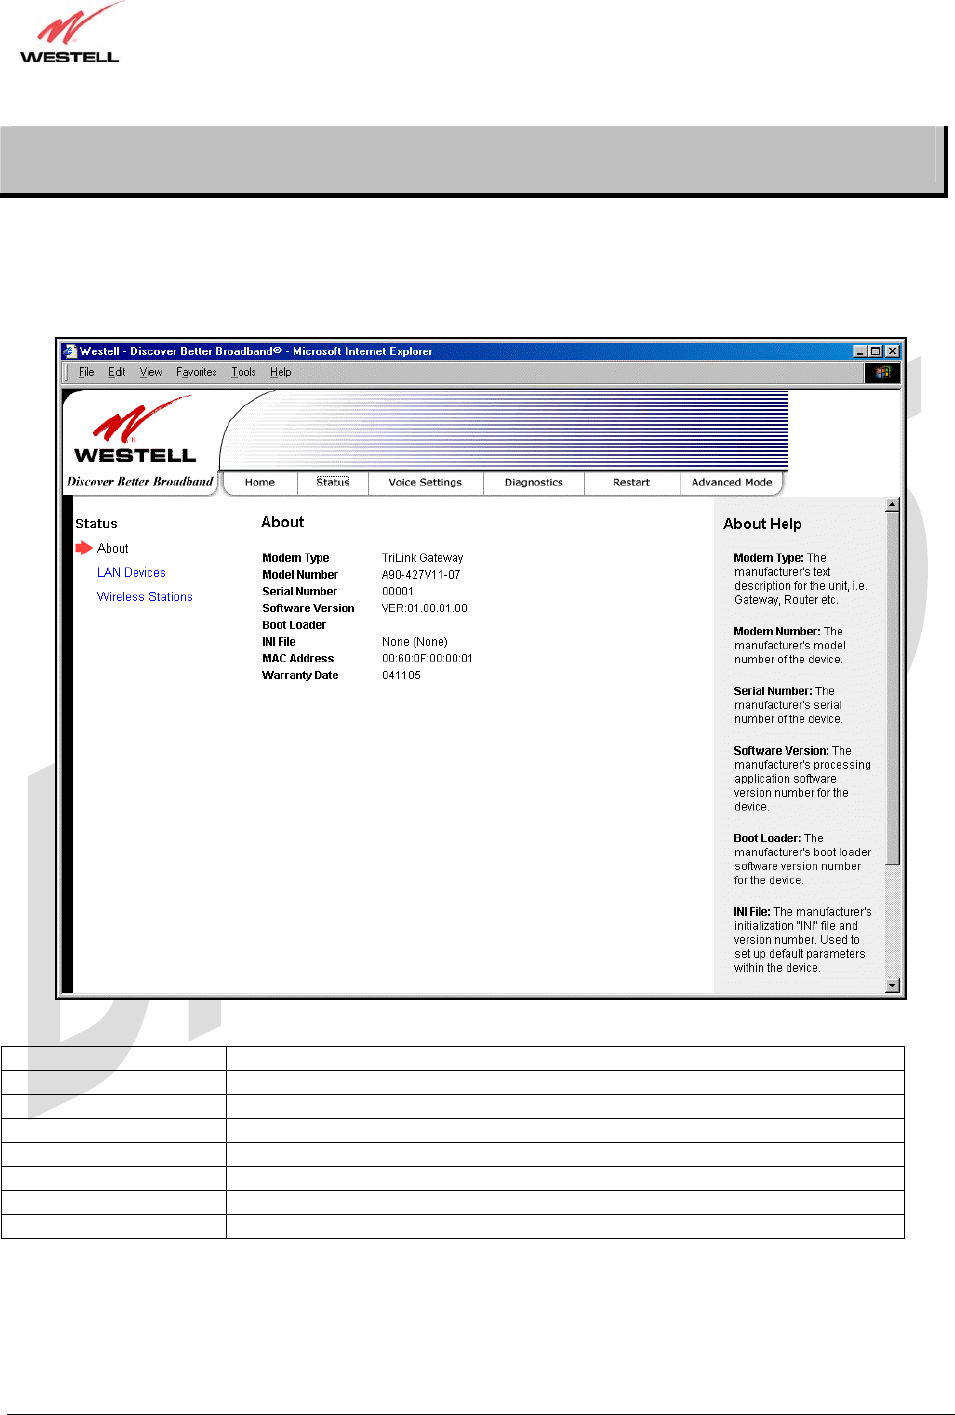The height and width of the screenshot is (1415, 955).
Task: Minimize the Internet Explorer window
Action: click(x=860, y=351)
